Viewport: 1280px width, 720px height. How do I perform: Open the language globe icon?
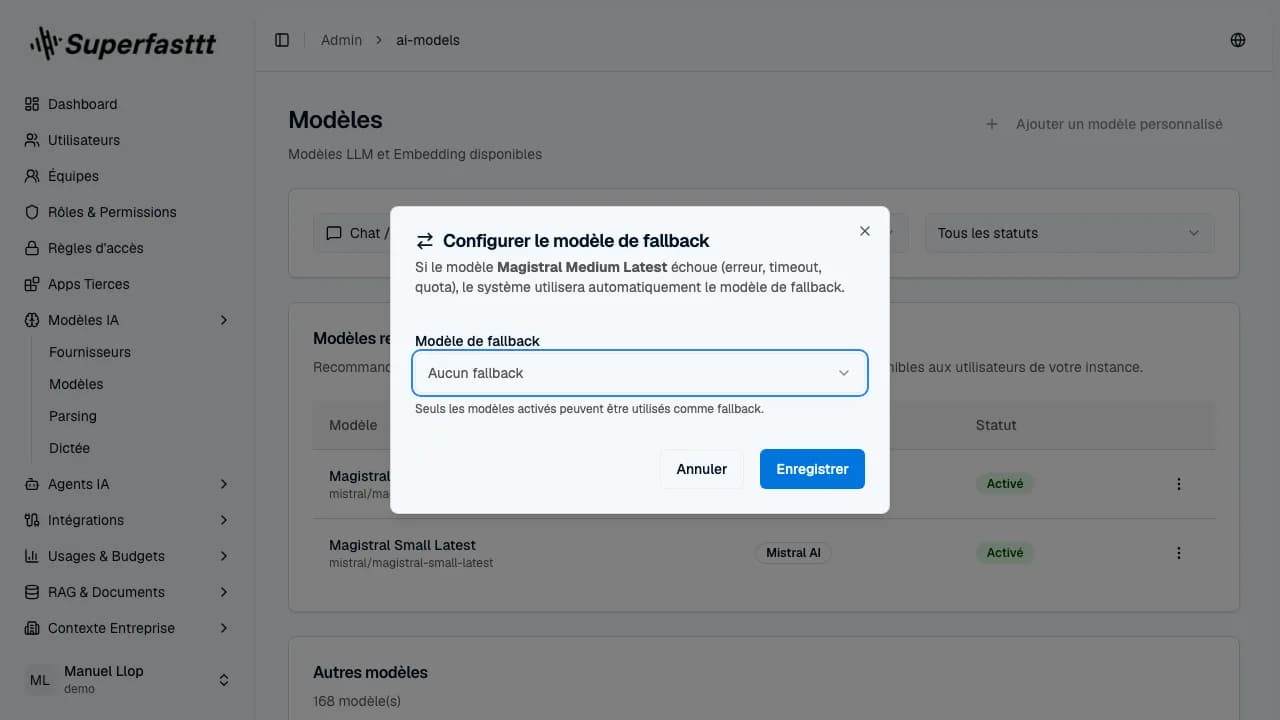1238,40
